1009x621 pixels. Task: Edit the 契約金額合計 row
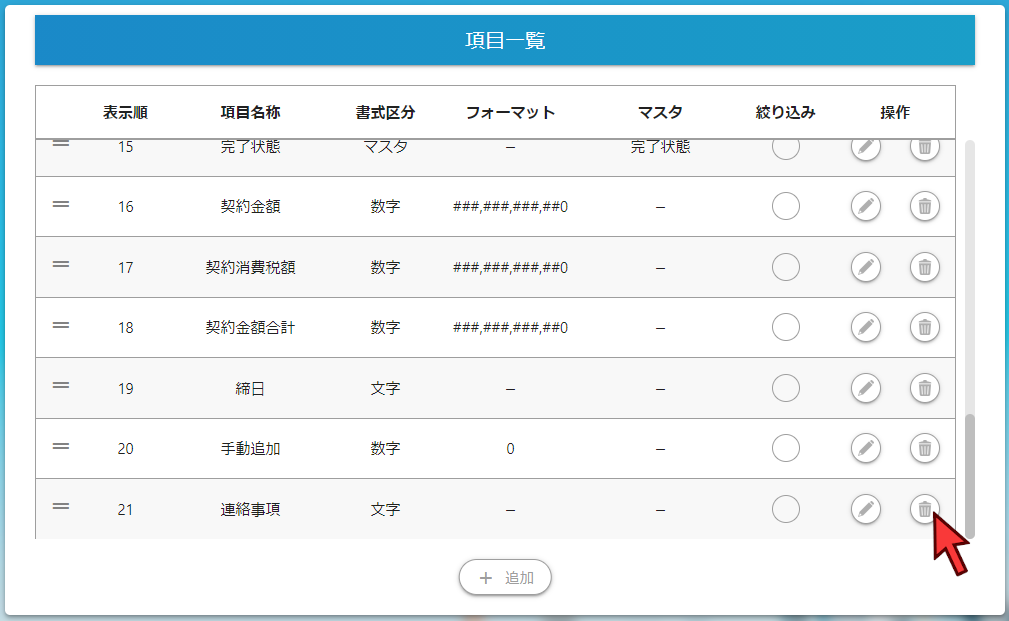(x=865, y=327)
